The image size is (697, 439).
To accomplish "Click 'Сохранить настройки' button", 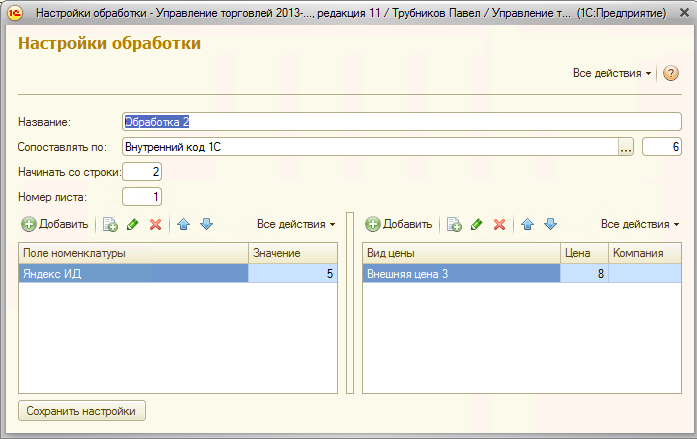I will point(83,410).
